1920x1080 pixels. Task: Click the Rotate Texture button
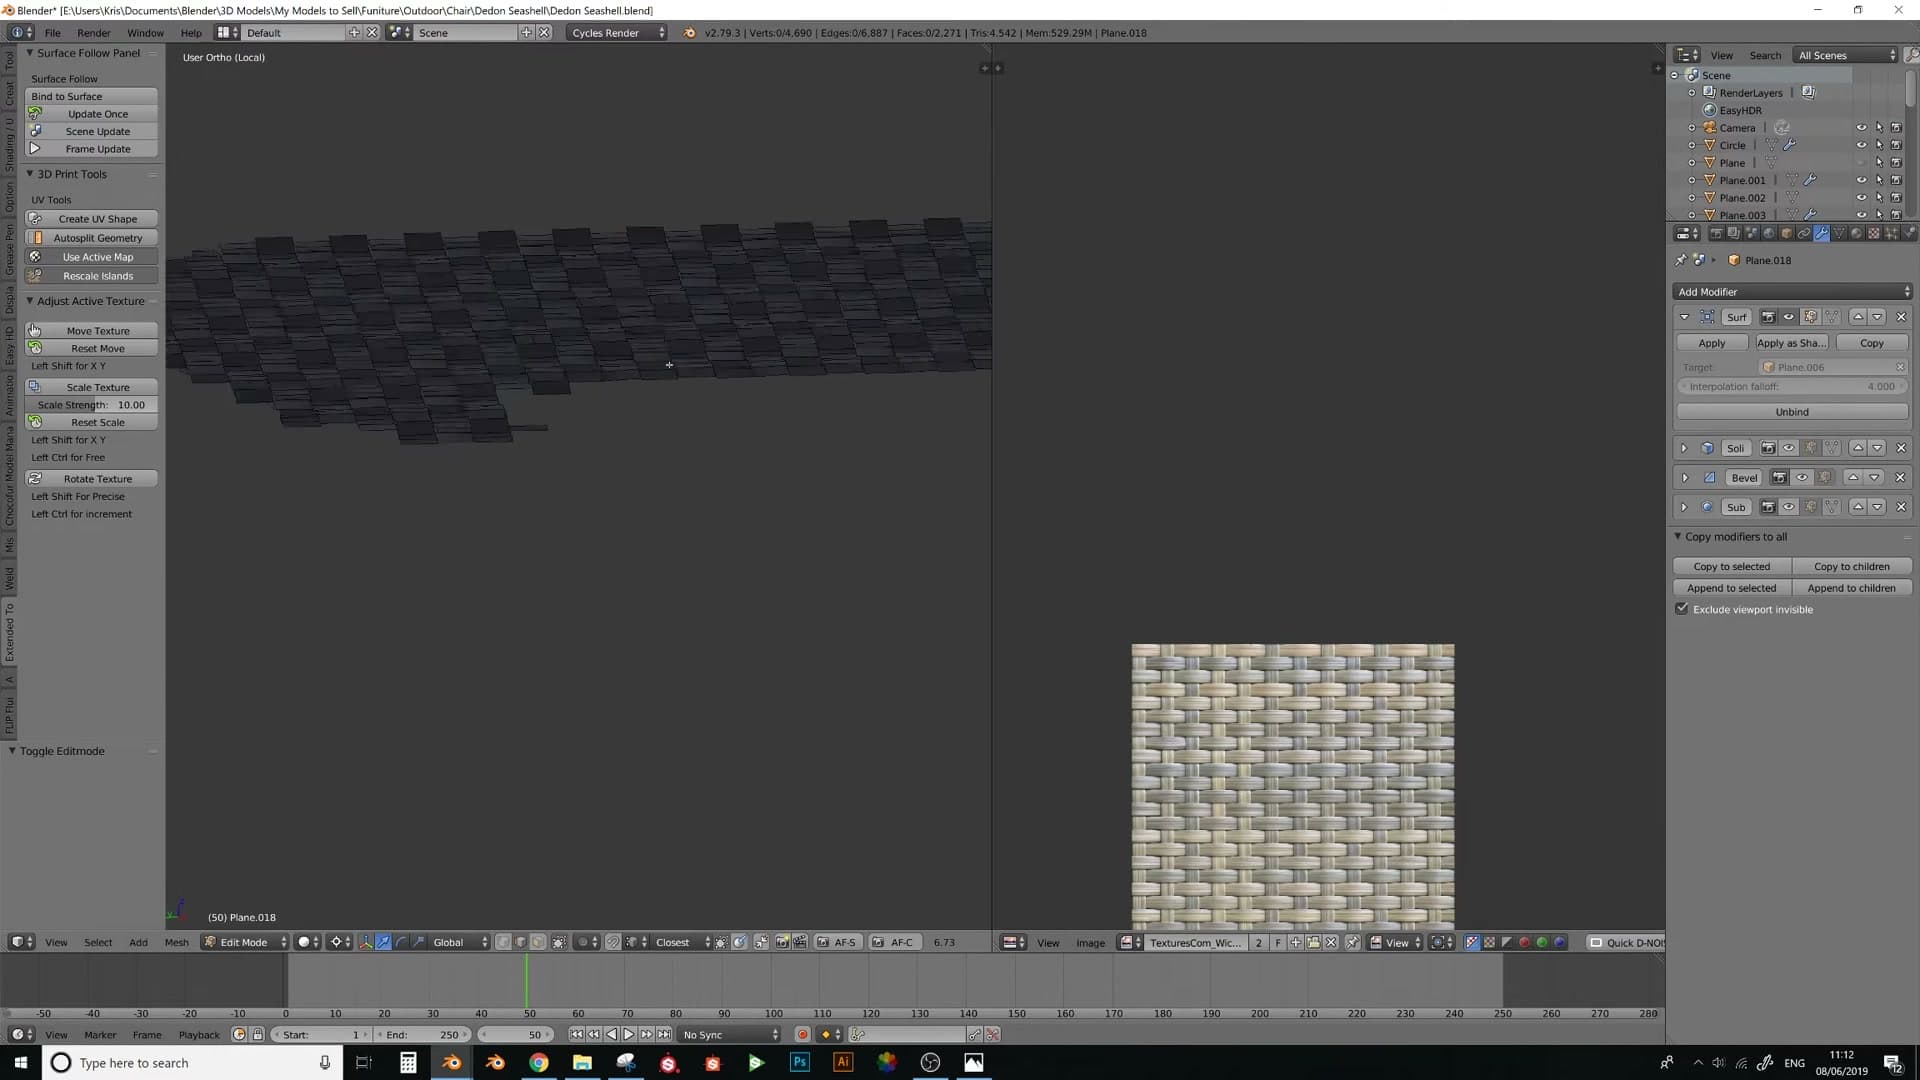92,479
